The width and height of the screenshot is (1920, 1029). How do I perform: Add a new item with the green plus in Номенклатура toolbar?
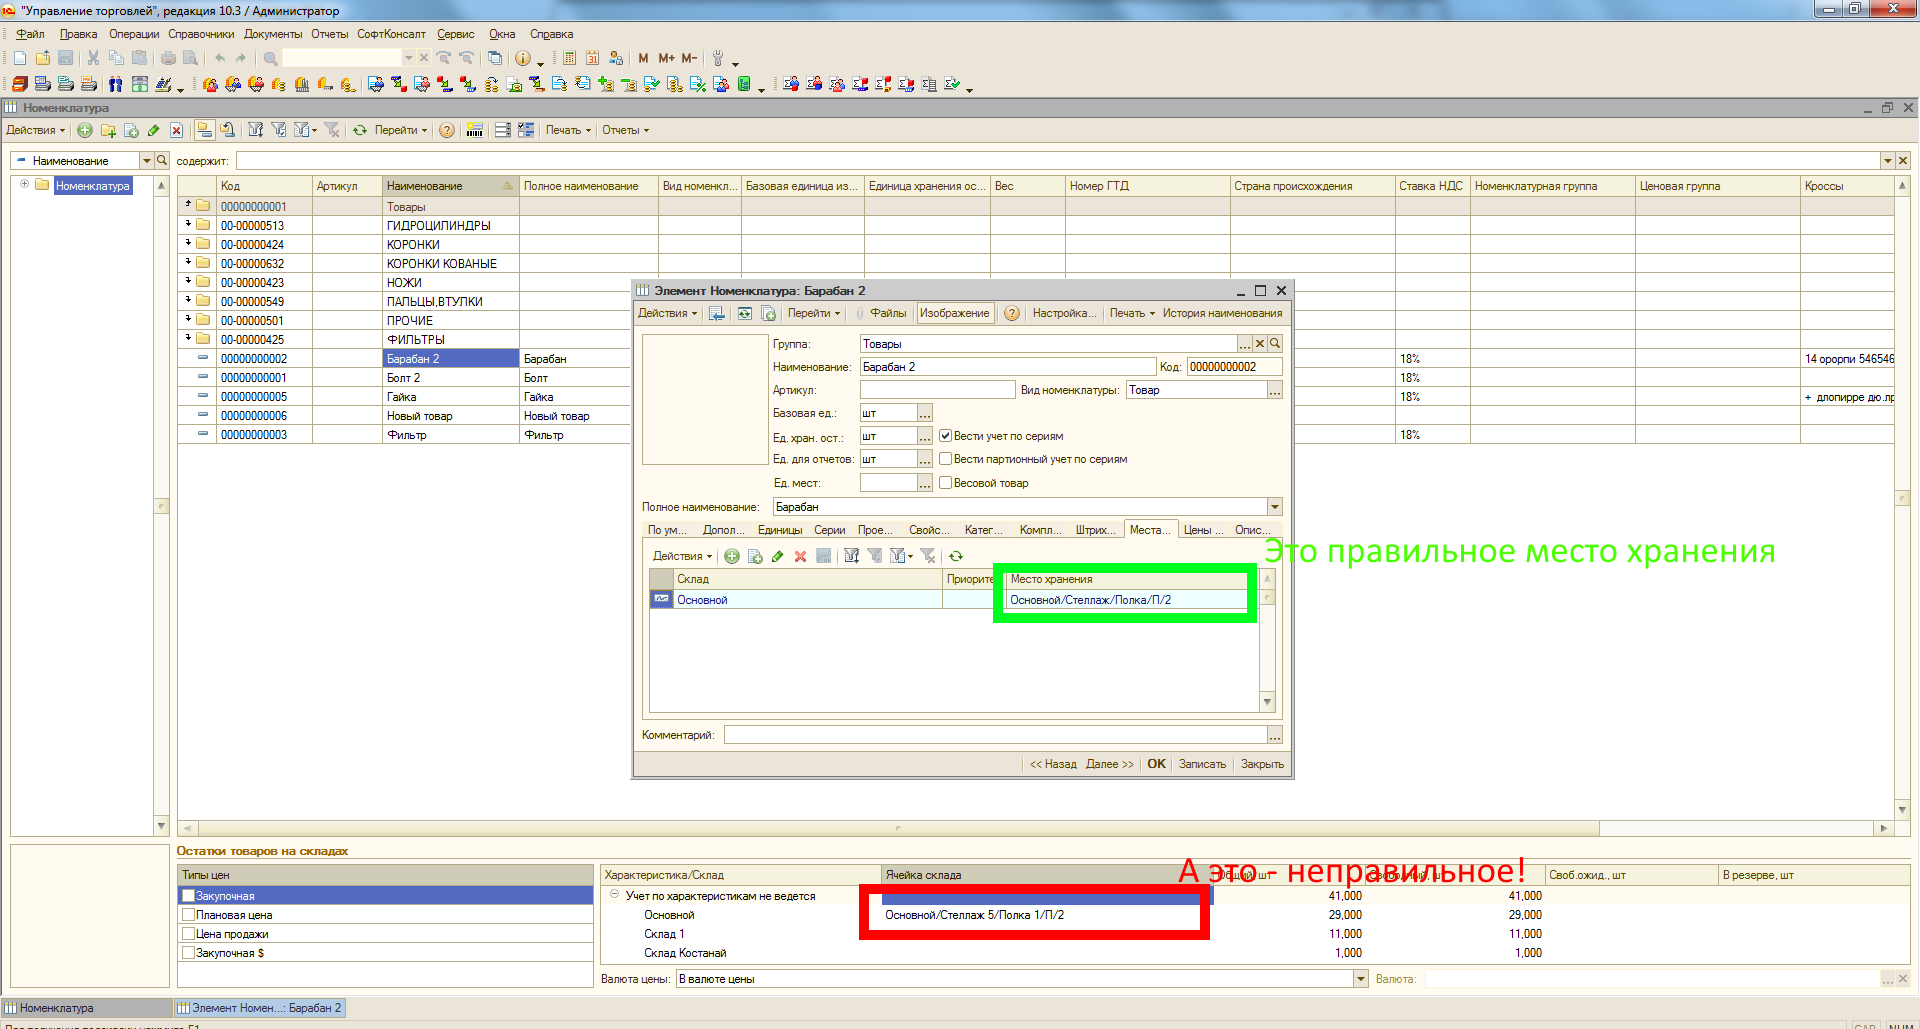[85, 130]
